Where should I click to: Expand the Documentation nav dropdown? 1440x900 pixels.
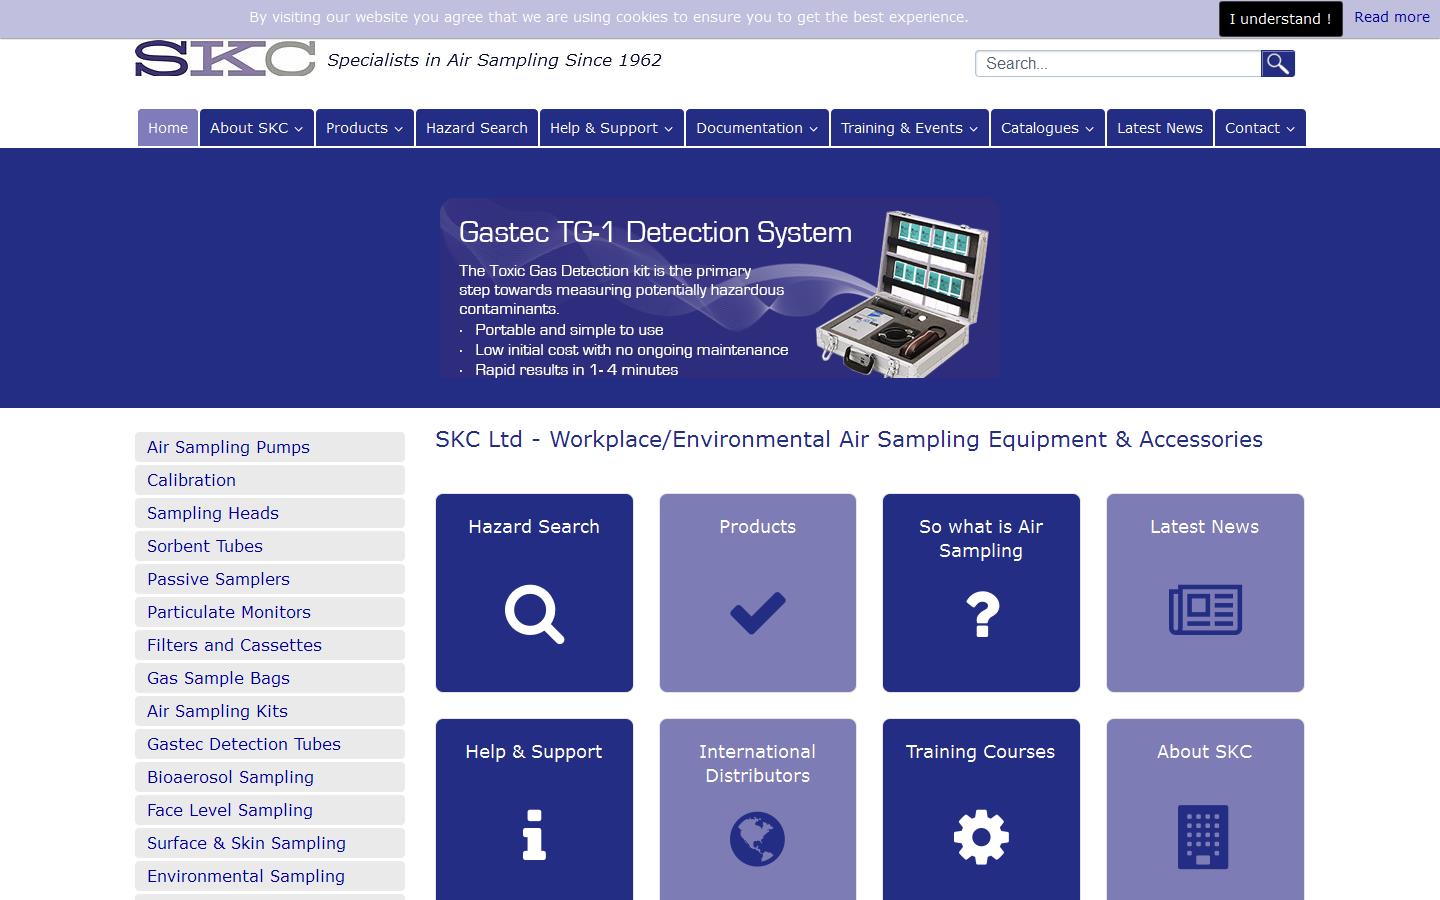(756, 128)
